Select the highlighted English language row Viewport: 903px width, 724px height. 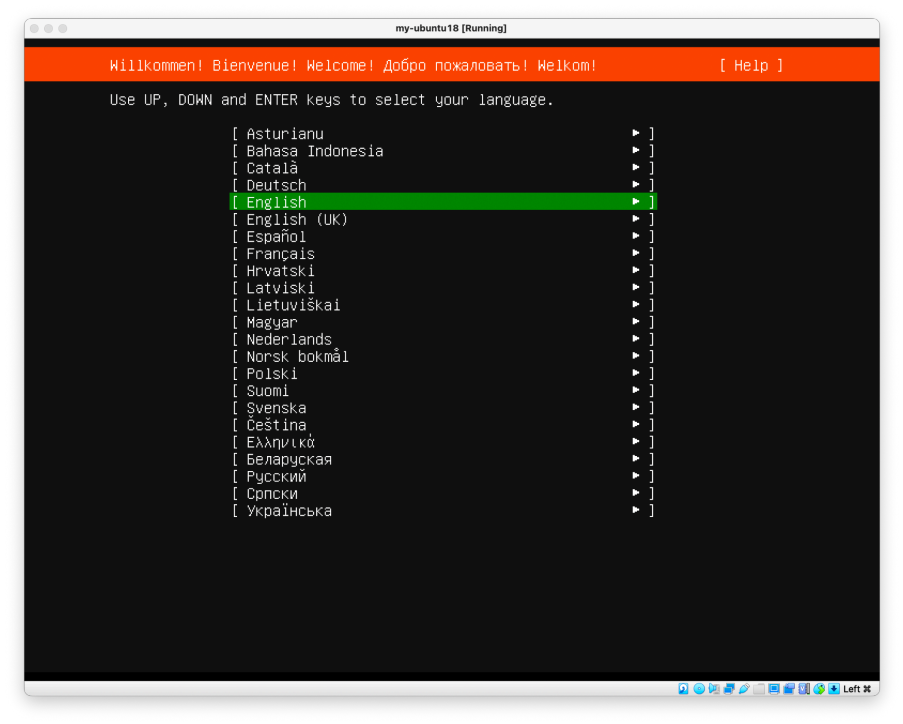pos(443,202)
